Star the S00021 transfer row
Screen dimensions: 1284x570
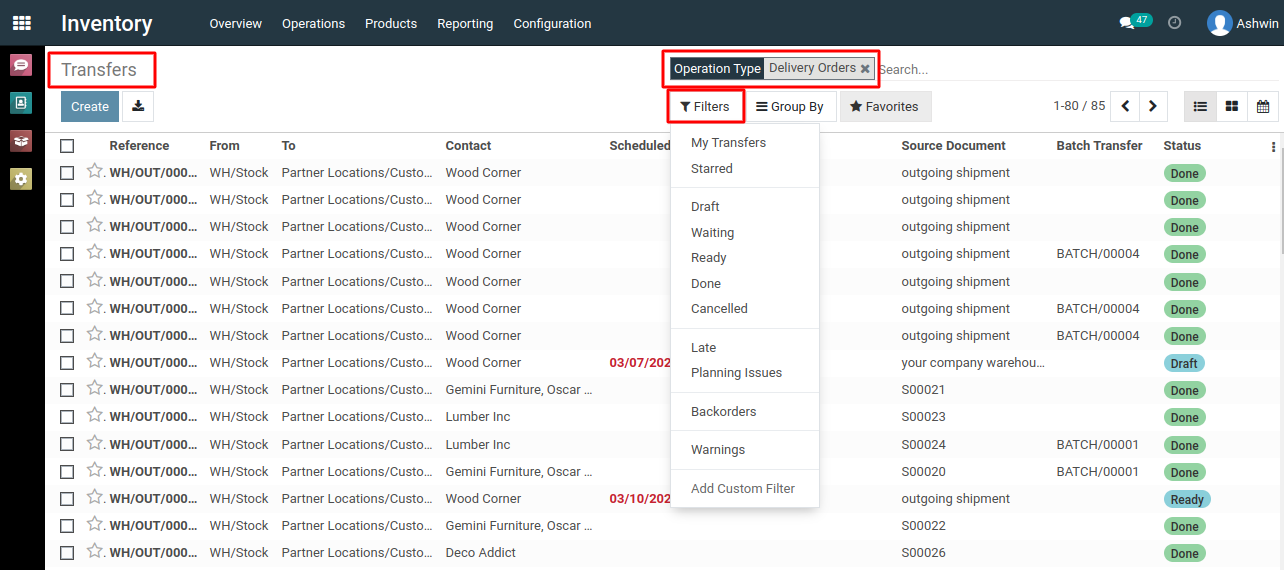pos(95,388)
